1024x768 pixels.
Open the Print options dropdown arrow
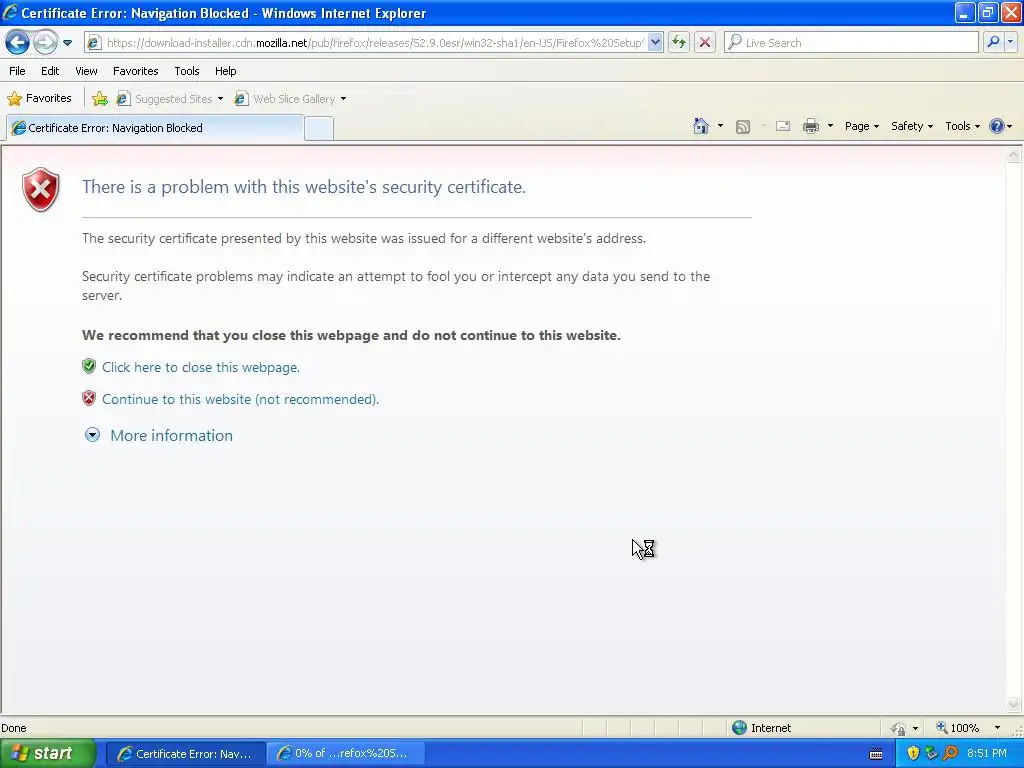coord(830,126)
